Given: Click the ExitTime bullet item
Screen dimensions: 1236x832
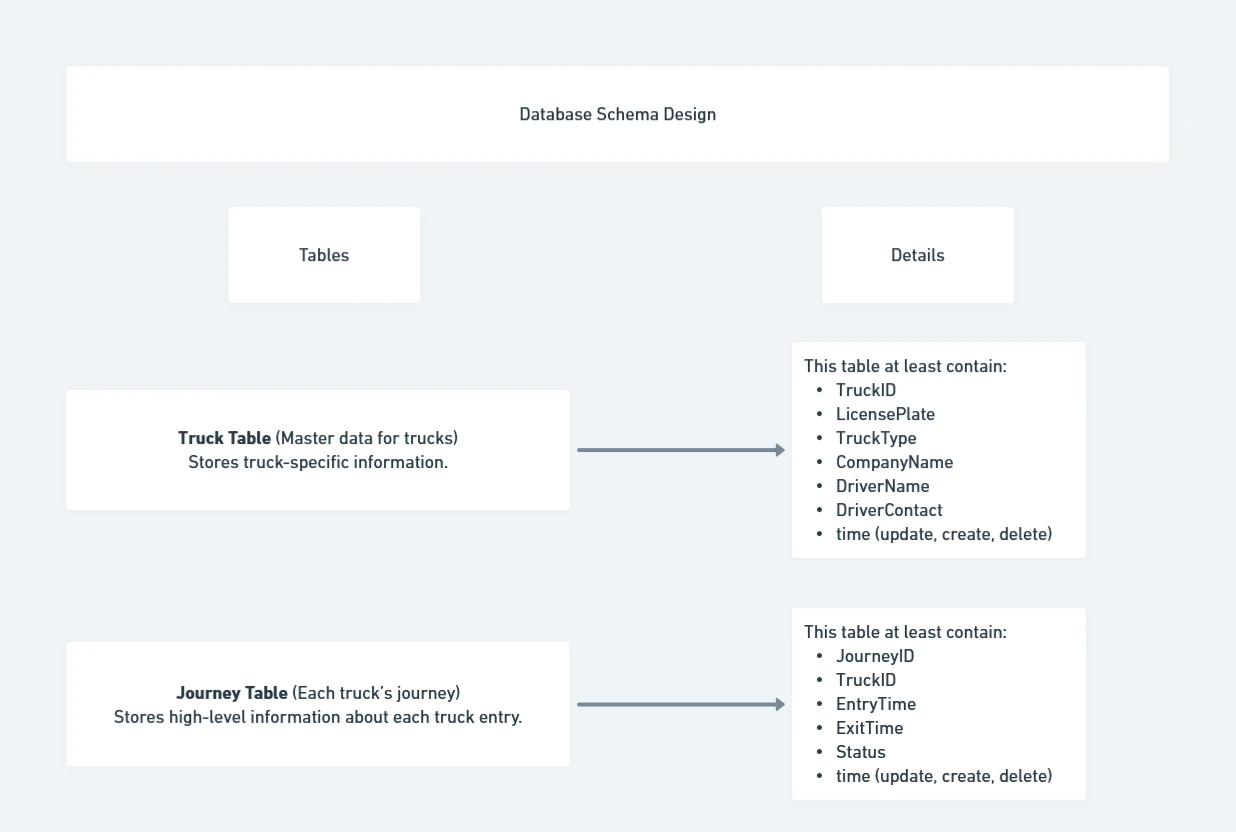Looking at the screenshot, I should click(869, 728).
